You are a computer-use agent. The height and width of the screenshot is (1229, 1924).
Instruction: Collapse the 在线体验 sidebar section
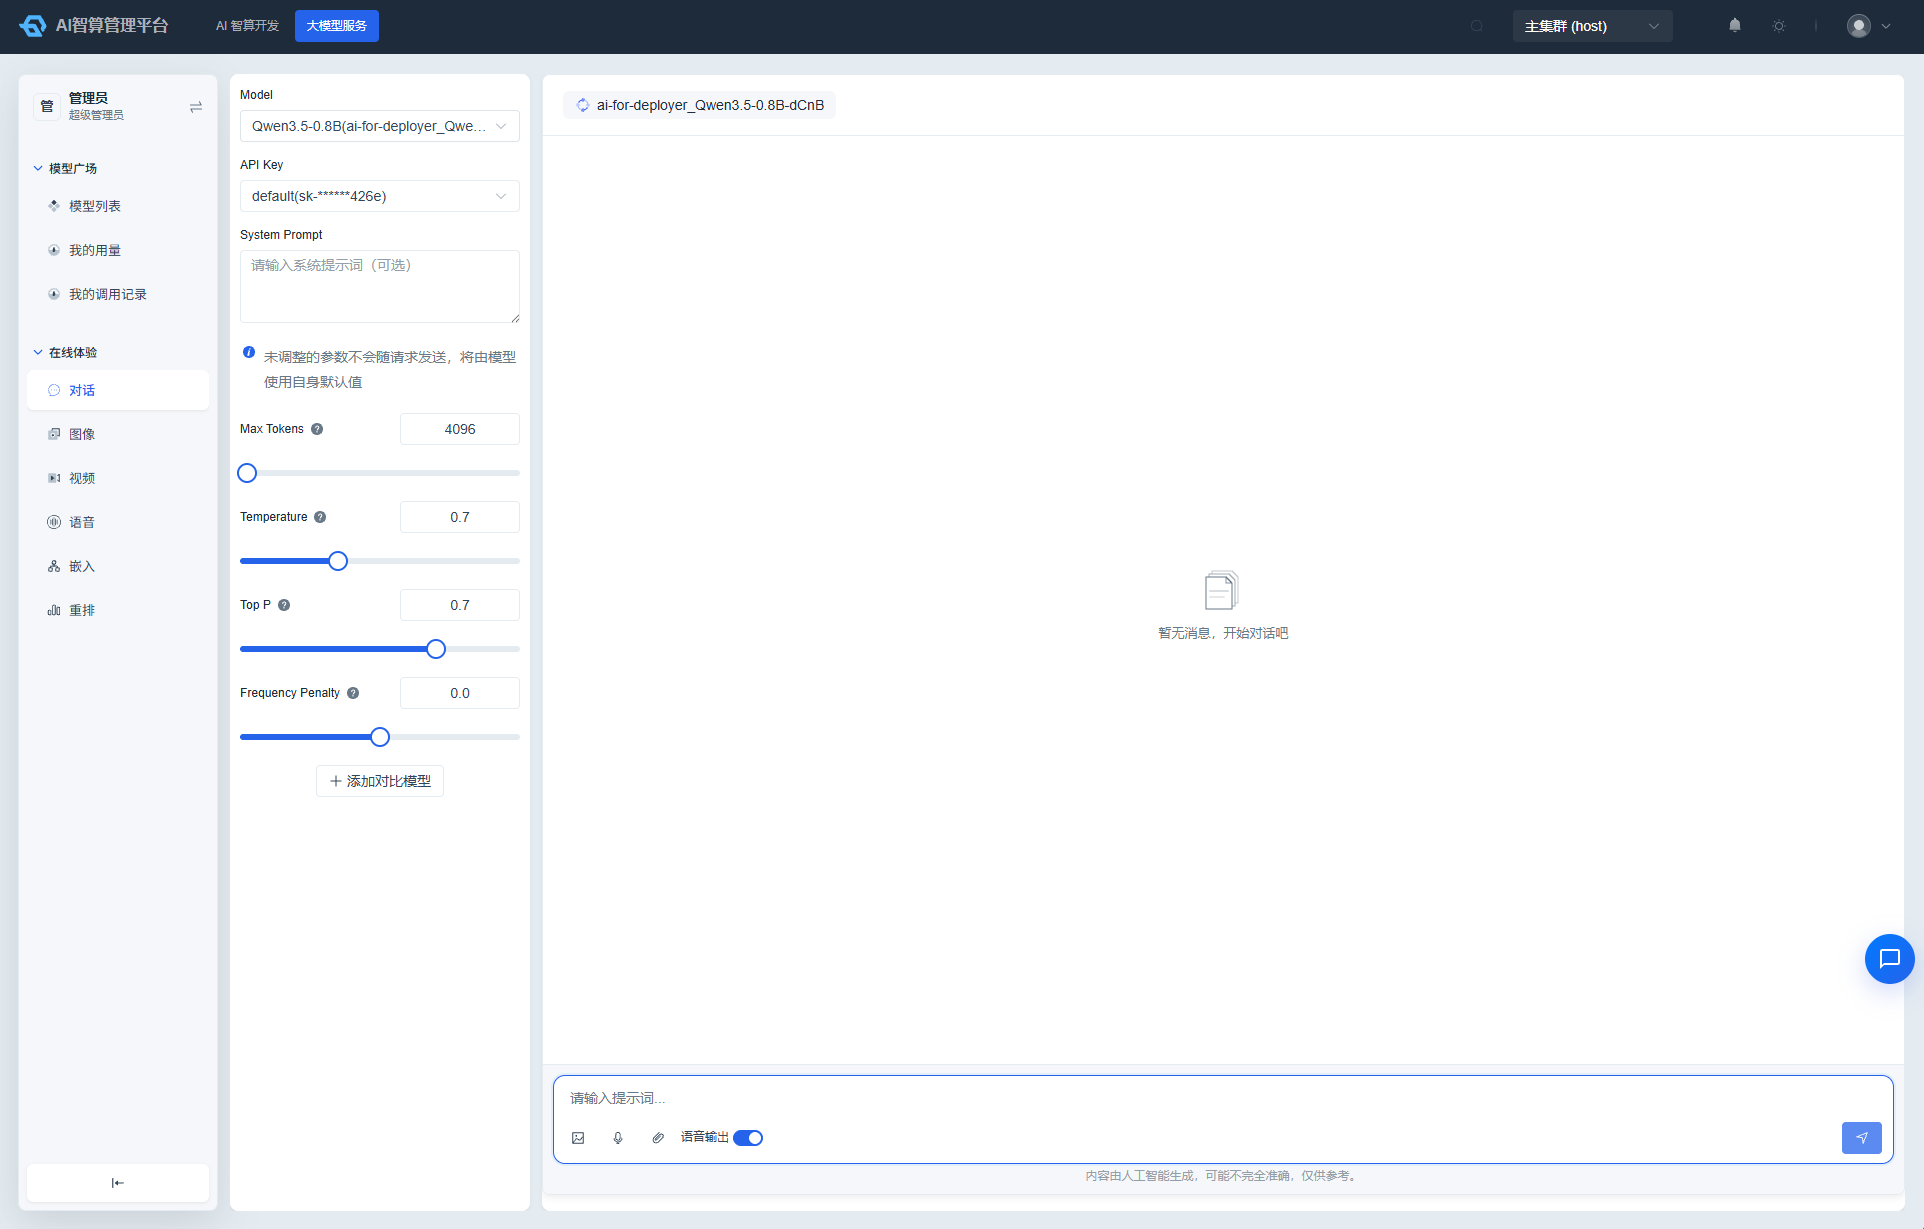(66, 352)
